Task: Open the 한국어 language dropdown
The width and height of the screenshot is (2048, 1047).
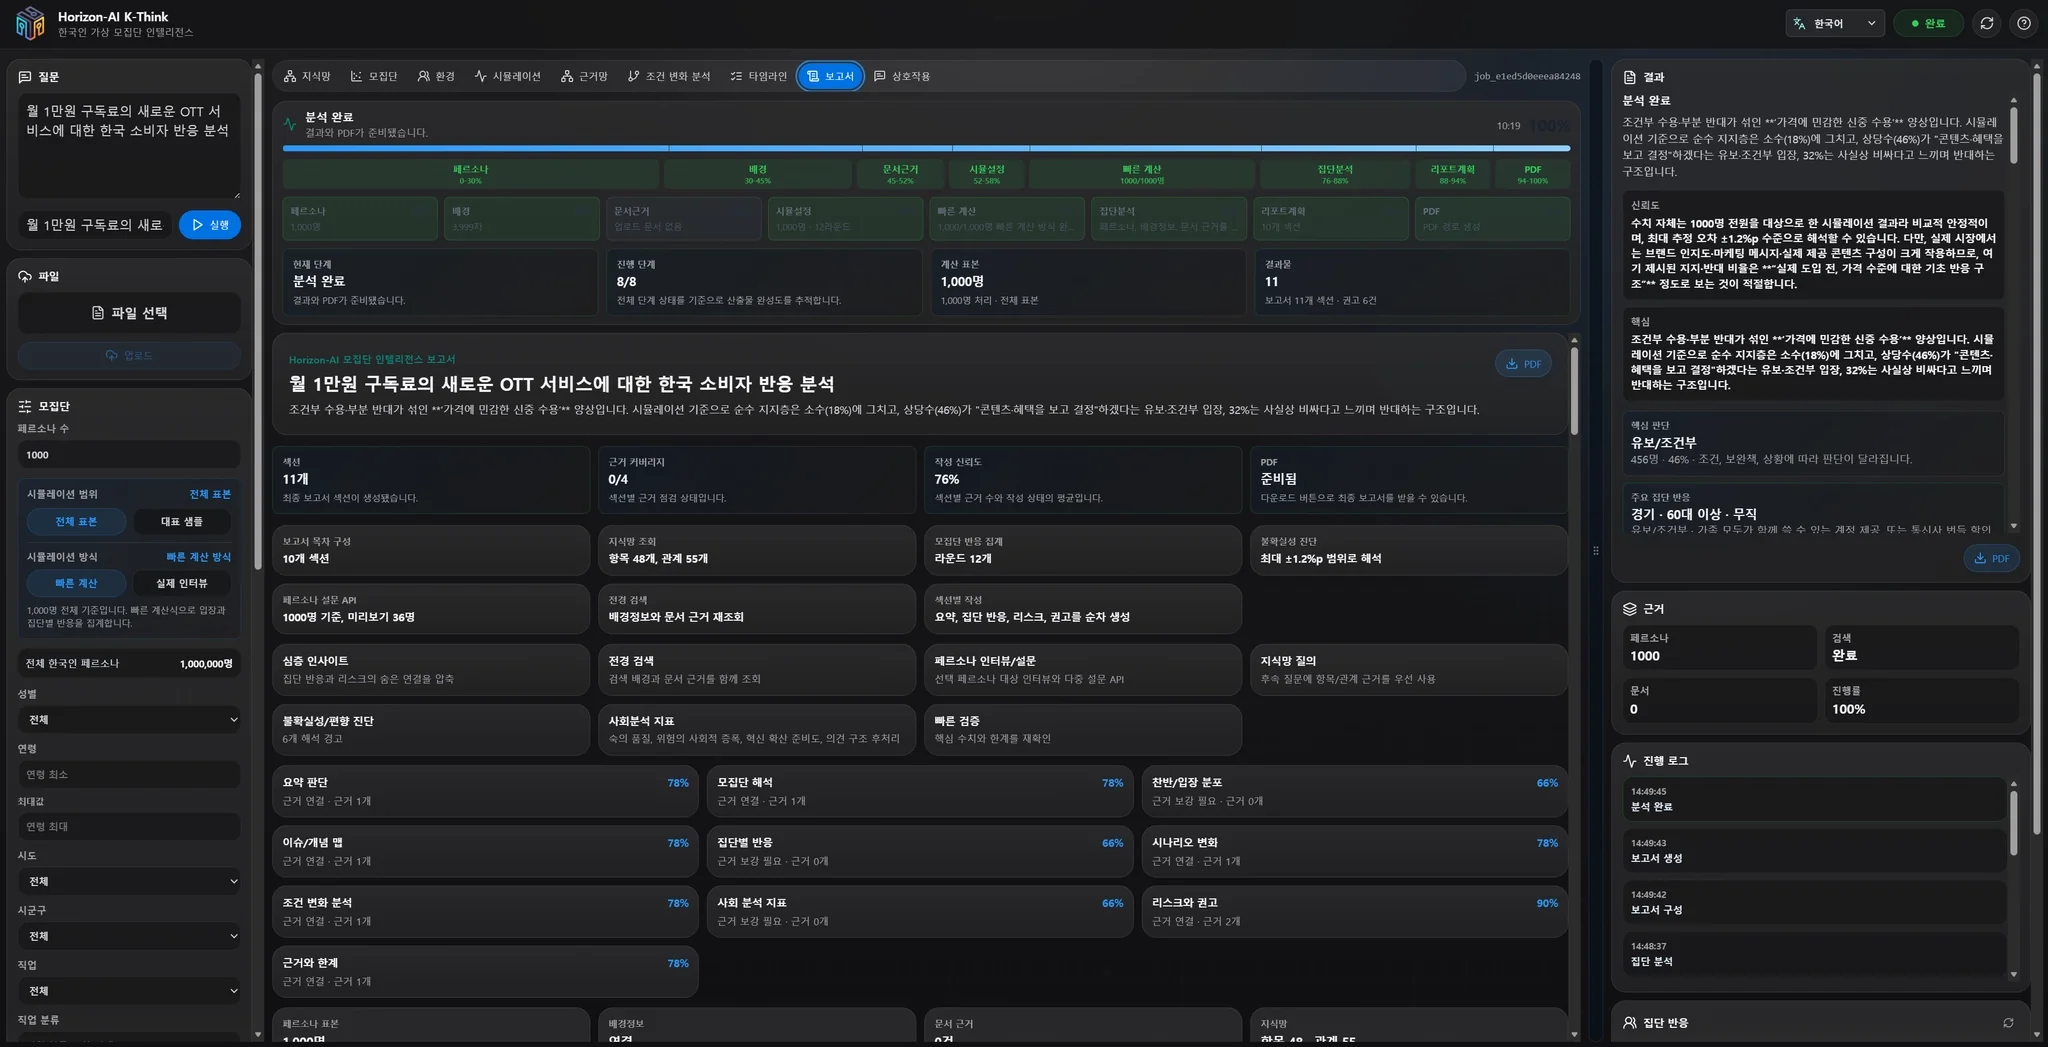Action: tap(1835, 23)
